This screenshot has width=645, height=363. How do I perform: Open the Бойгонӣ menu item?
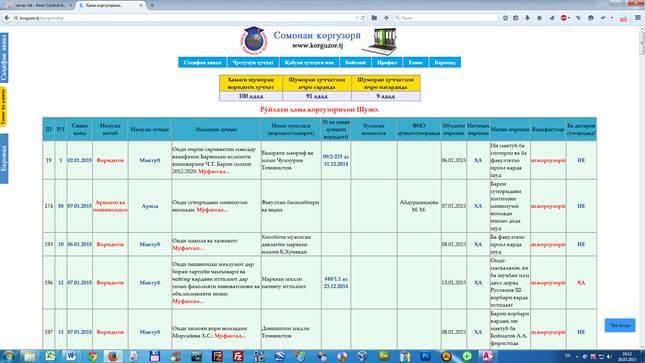[x=355, y=63]
